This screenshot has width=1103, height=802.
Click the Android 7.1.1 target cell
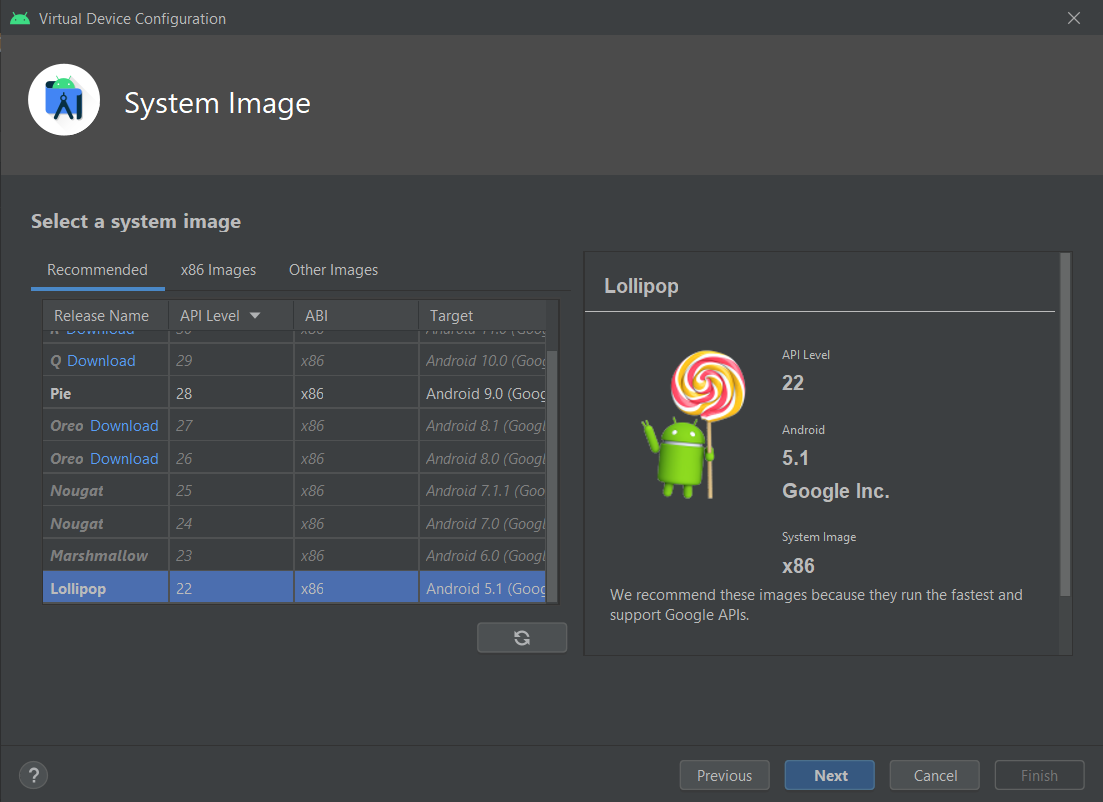pos(483,491)
